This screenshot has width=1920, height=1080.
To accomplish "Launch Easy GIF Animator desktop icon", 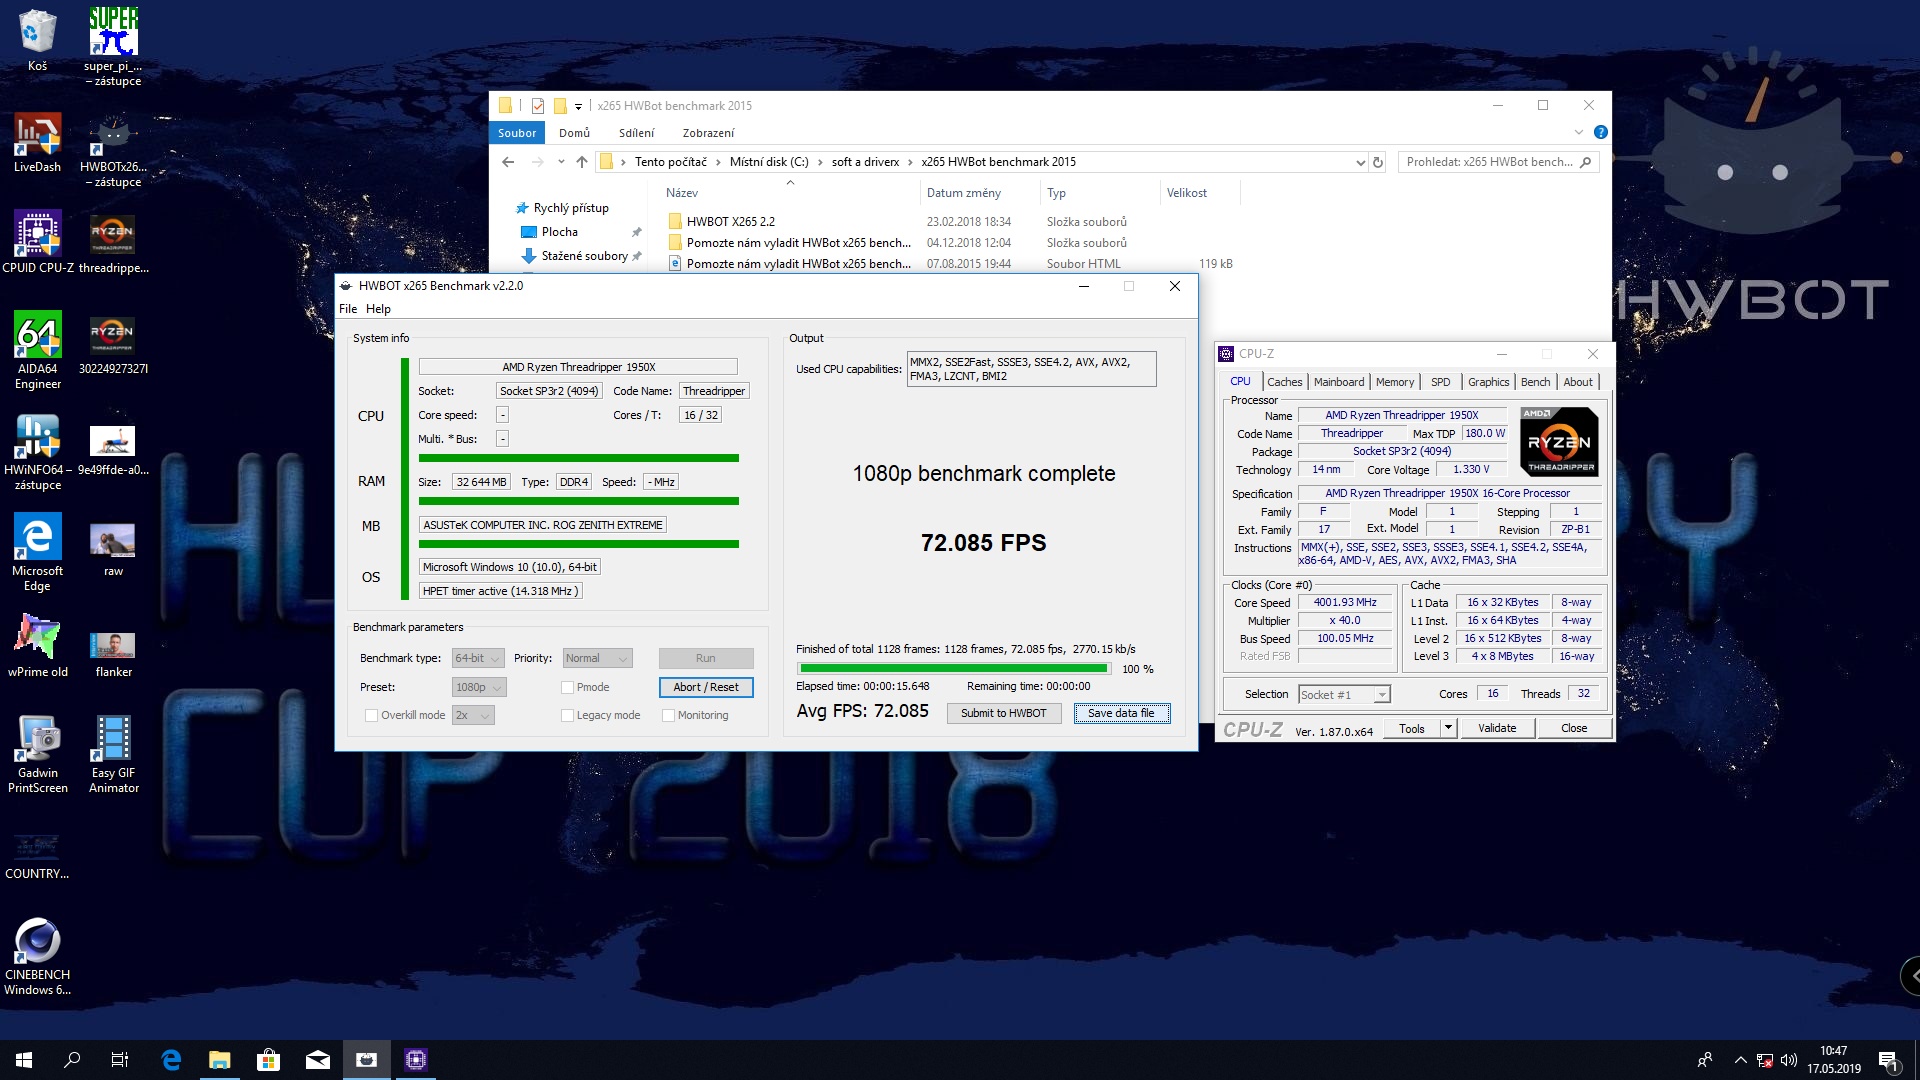I will tap(113, 754).
